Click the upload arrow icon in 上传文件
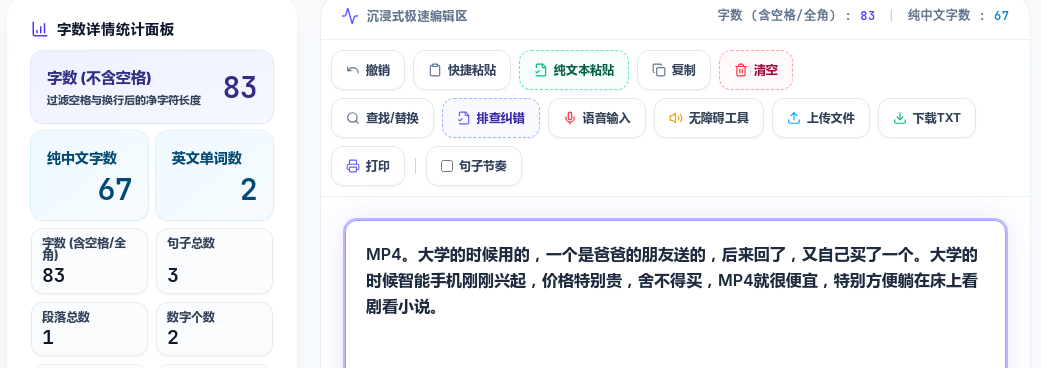 pyautogui.click(x=793, y=118)
